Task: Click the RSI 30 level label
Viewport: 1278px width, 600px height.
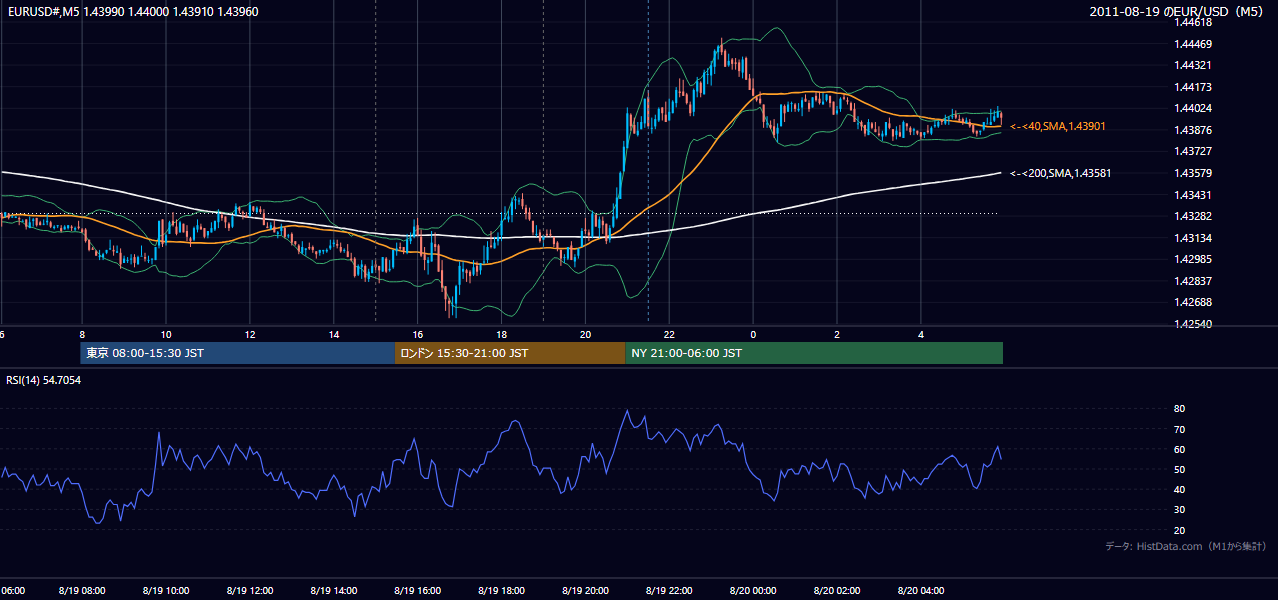Action: pyautogui.click(x=1179, y=510)
